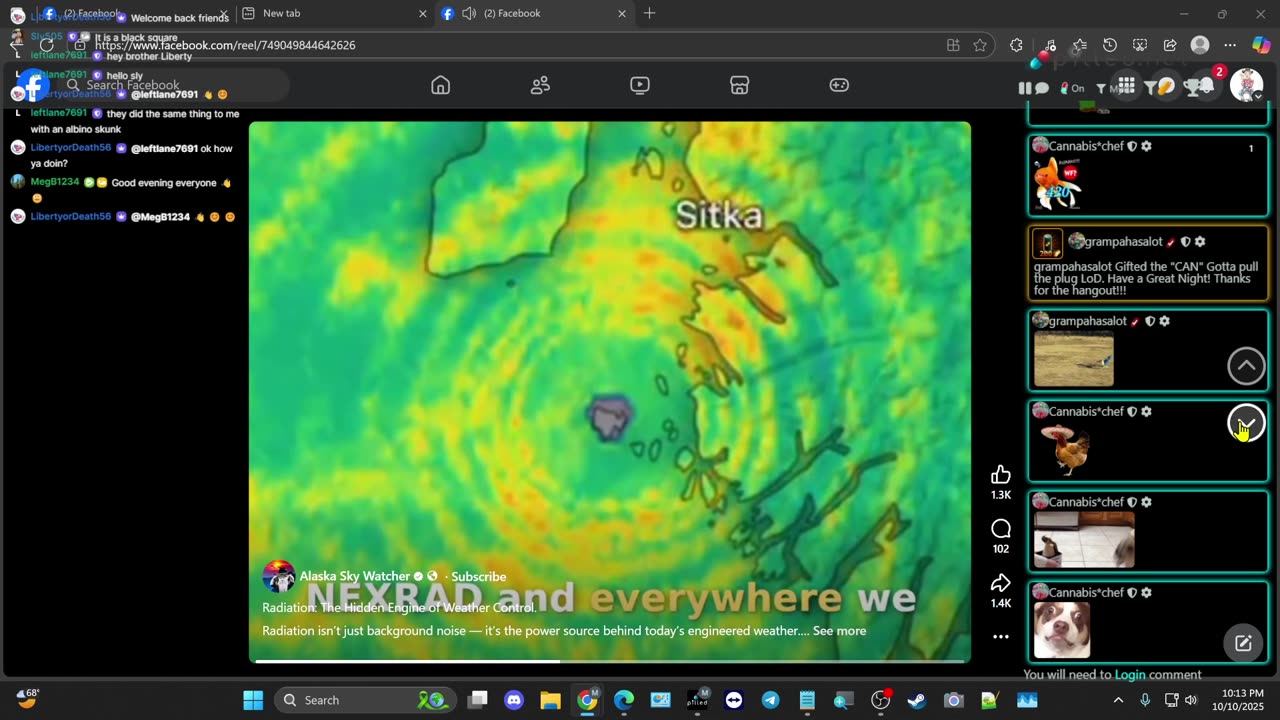Open the Facebook Gaming icon
The image size is (1280, 720).
(840, 85)
